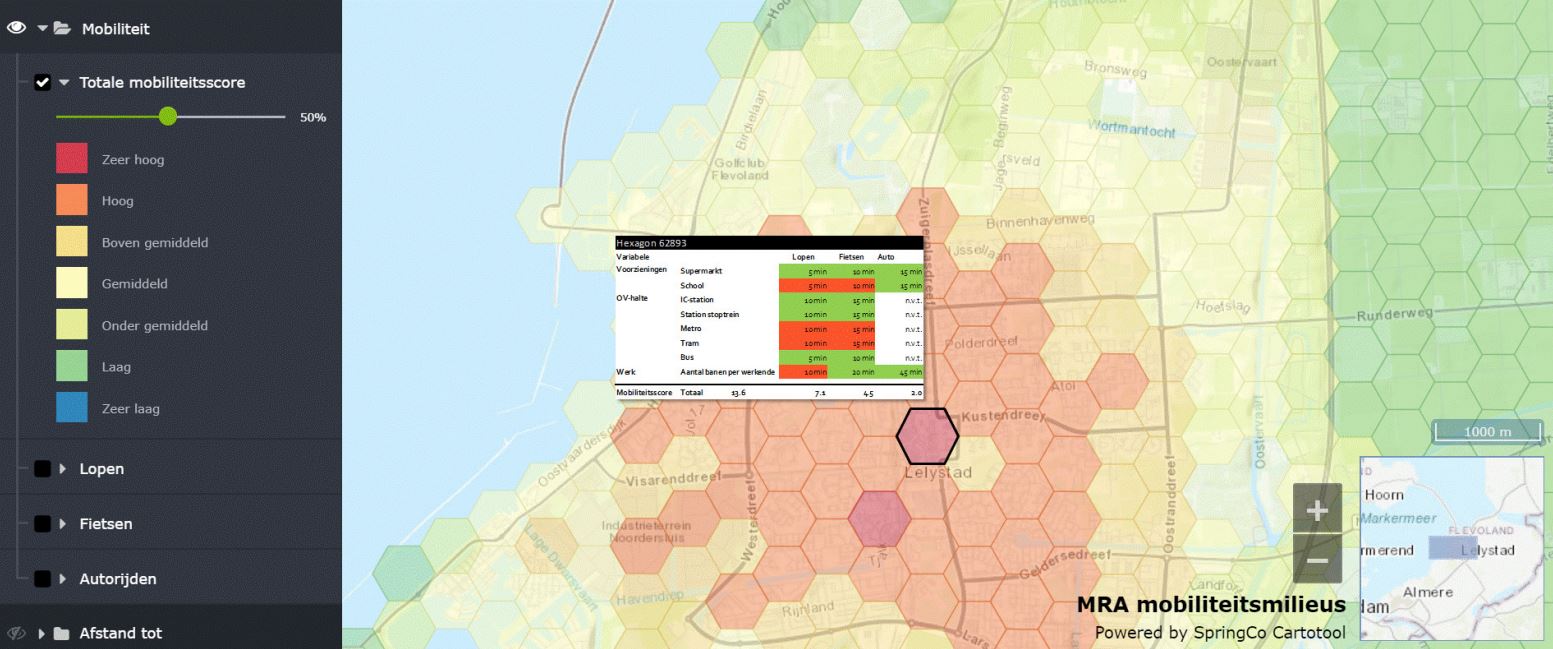
Task: Enable the Lopen layer checkbox
Action: pos(42,469)
